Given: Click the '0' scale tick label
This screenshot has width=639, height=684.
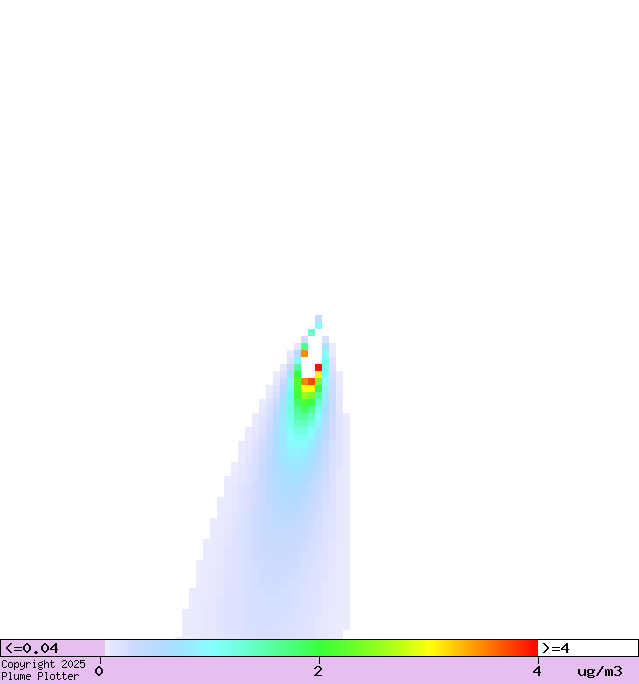Looking at the screenshot, I should pyautogui.click(x=99, y=671).
